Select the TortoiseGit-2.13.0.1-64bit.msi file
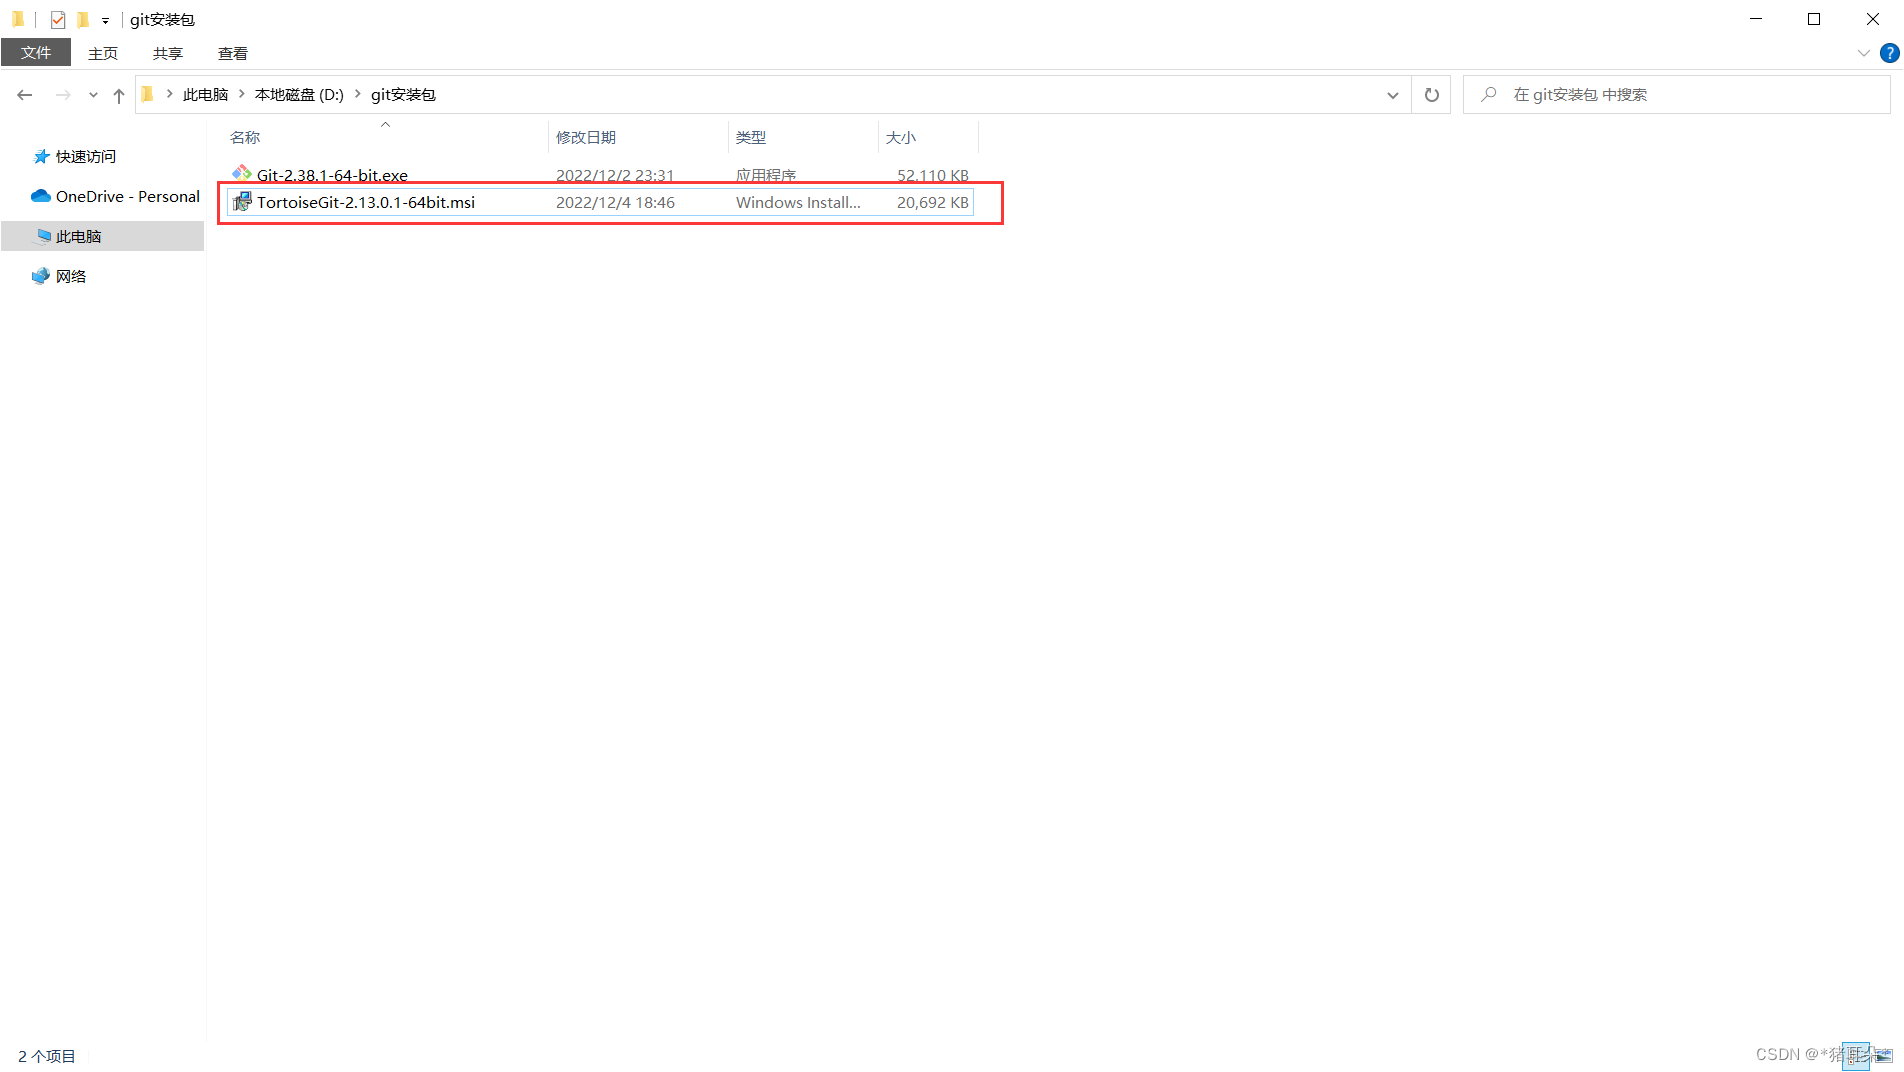This screenshot has height=1072, width=1904. pos(600,203)
